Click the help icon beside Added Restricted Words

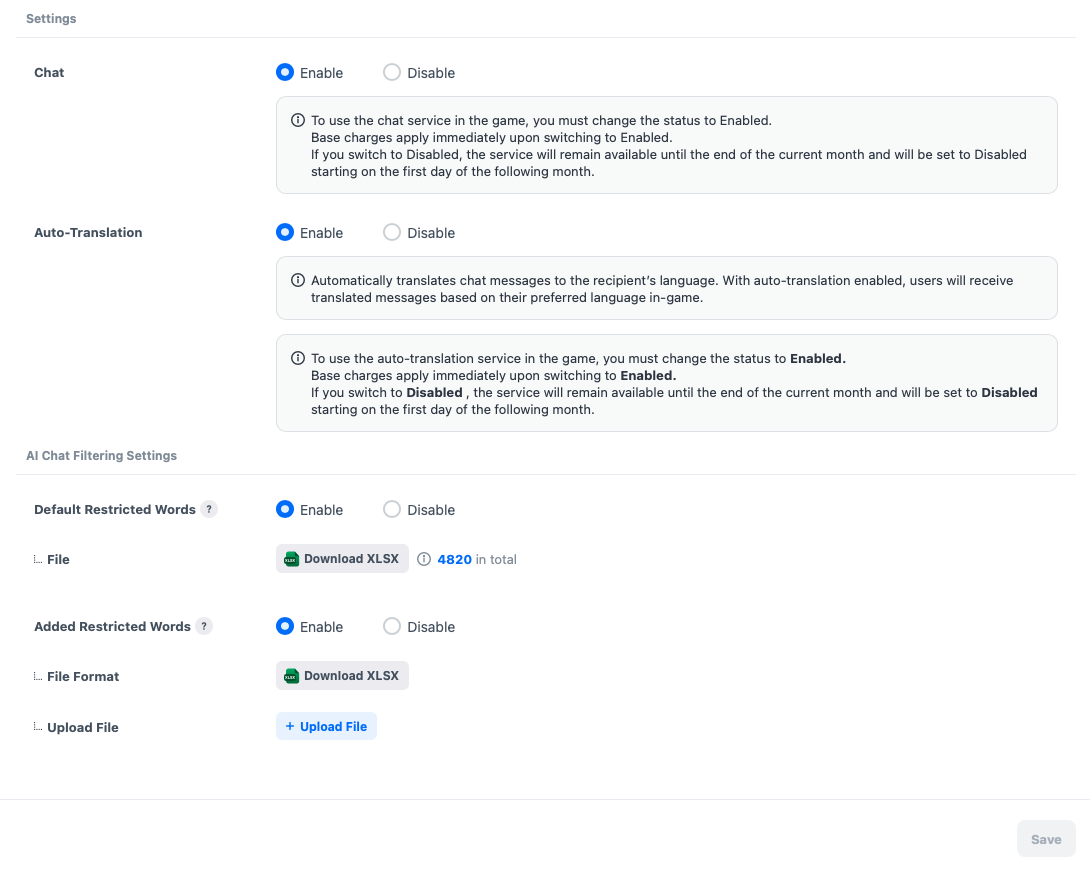tap(204, 626)
